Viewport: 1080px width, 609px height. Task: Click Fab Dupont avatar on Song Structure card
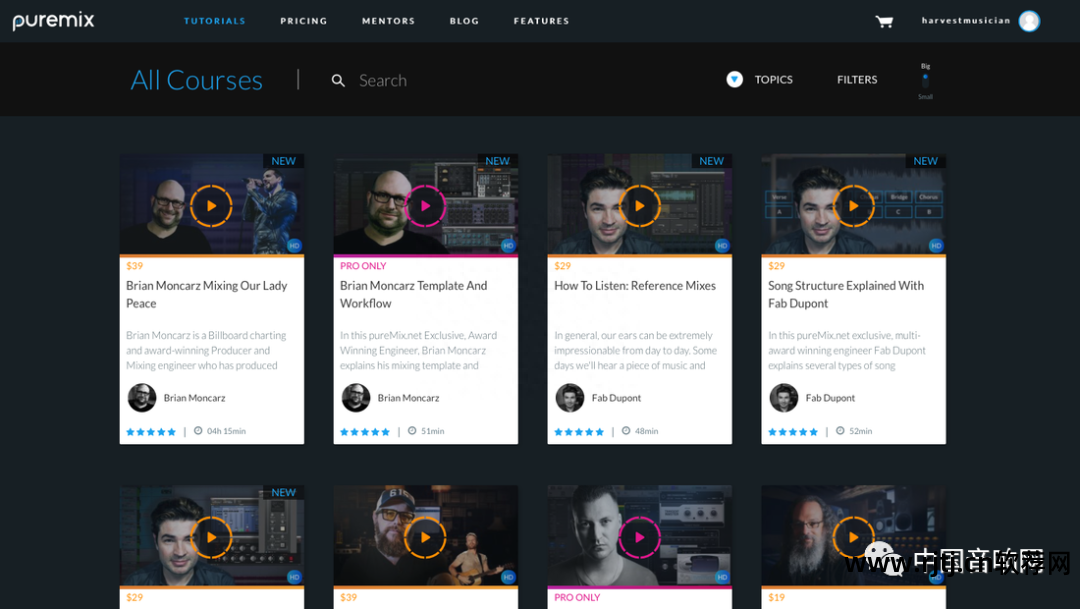click(x=784, y=398)
